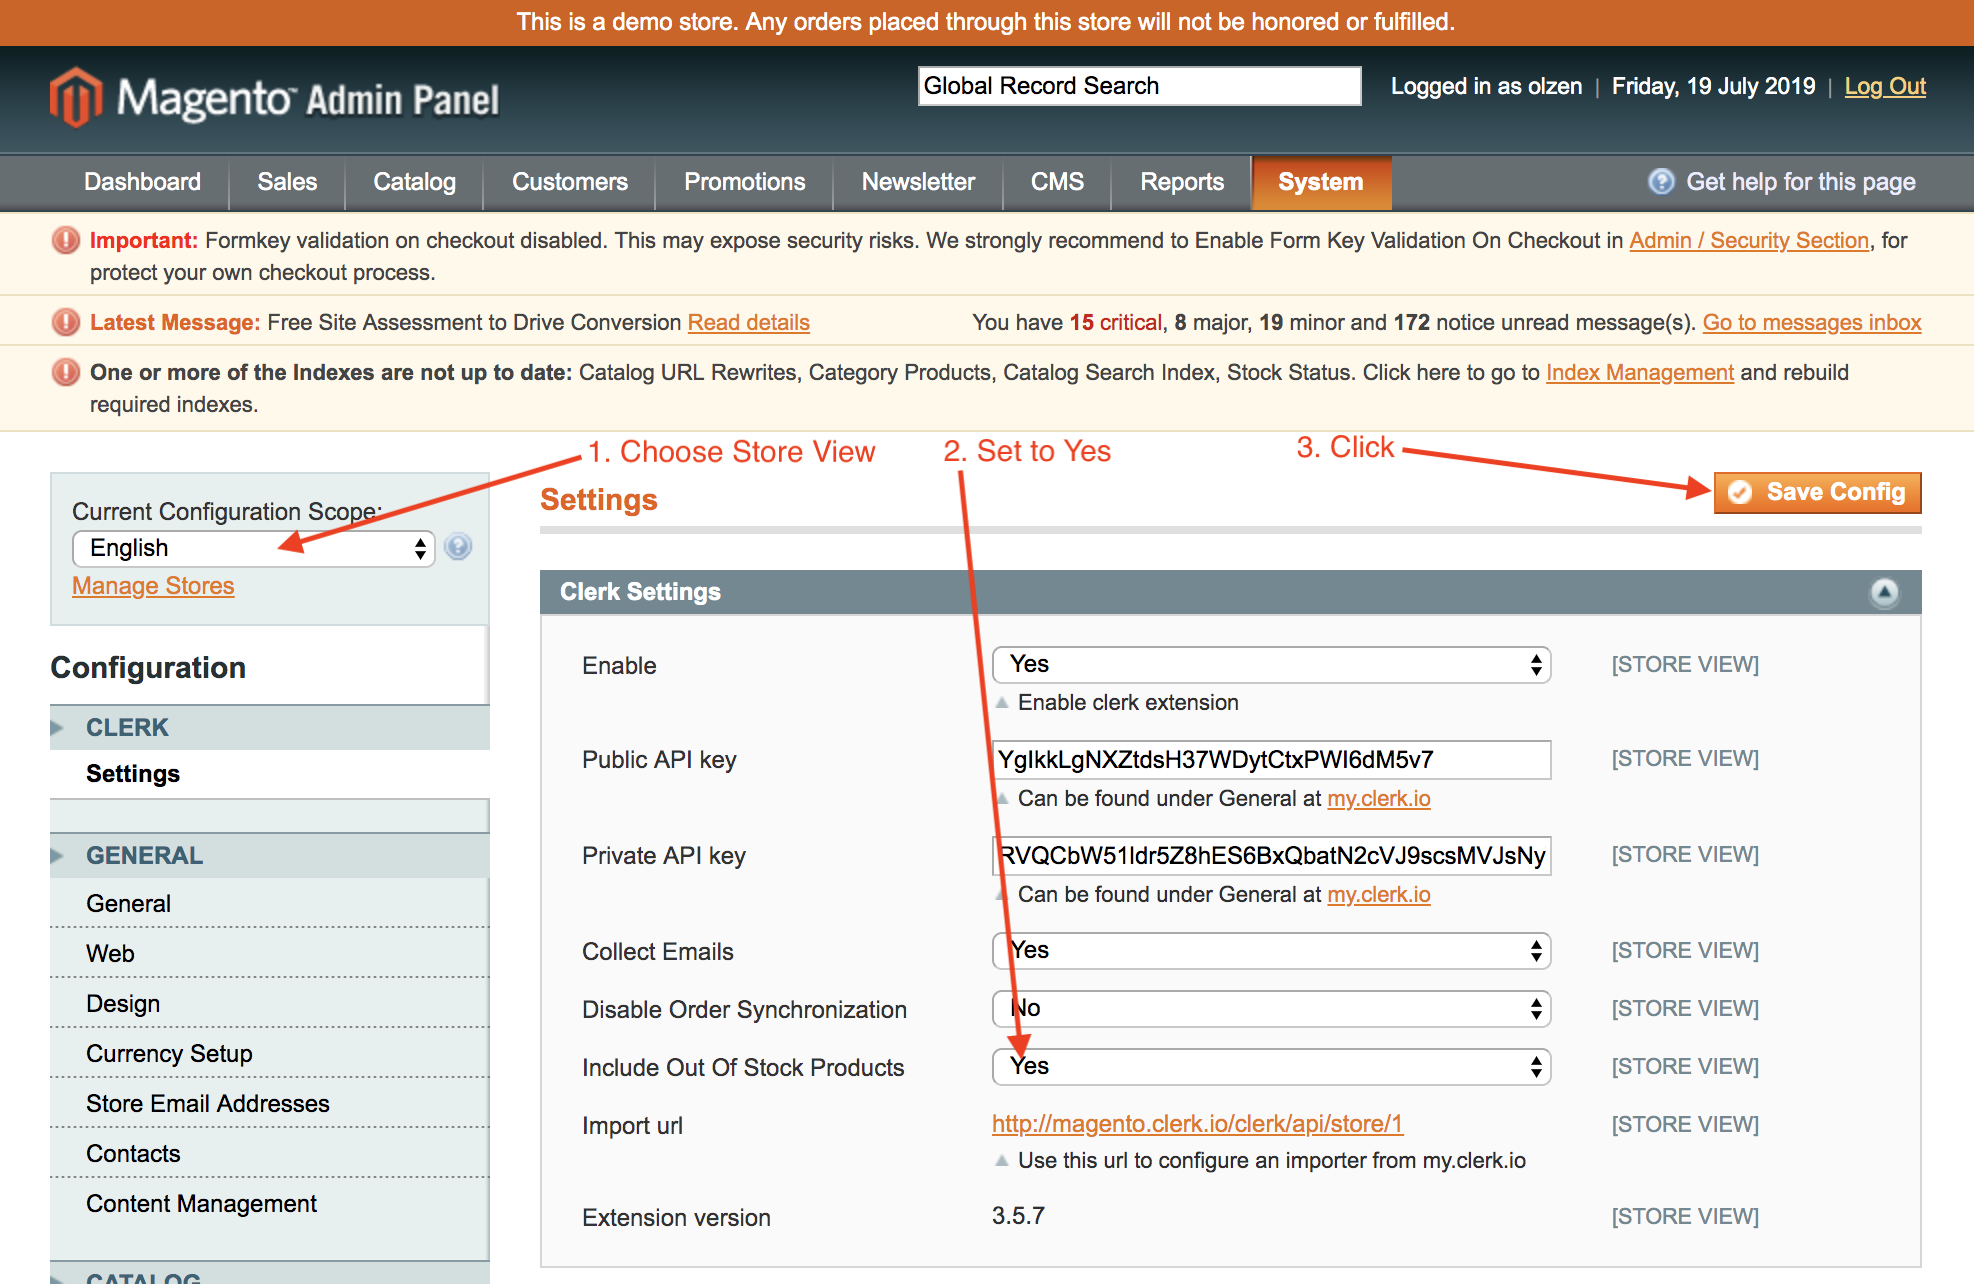The height and width of the screenshot is (1284, 1974).
Task: Click the scope help question mark icon
Action: pos(458,547)
